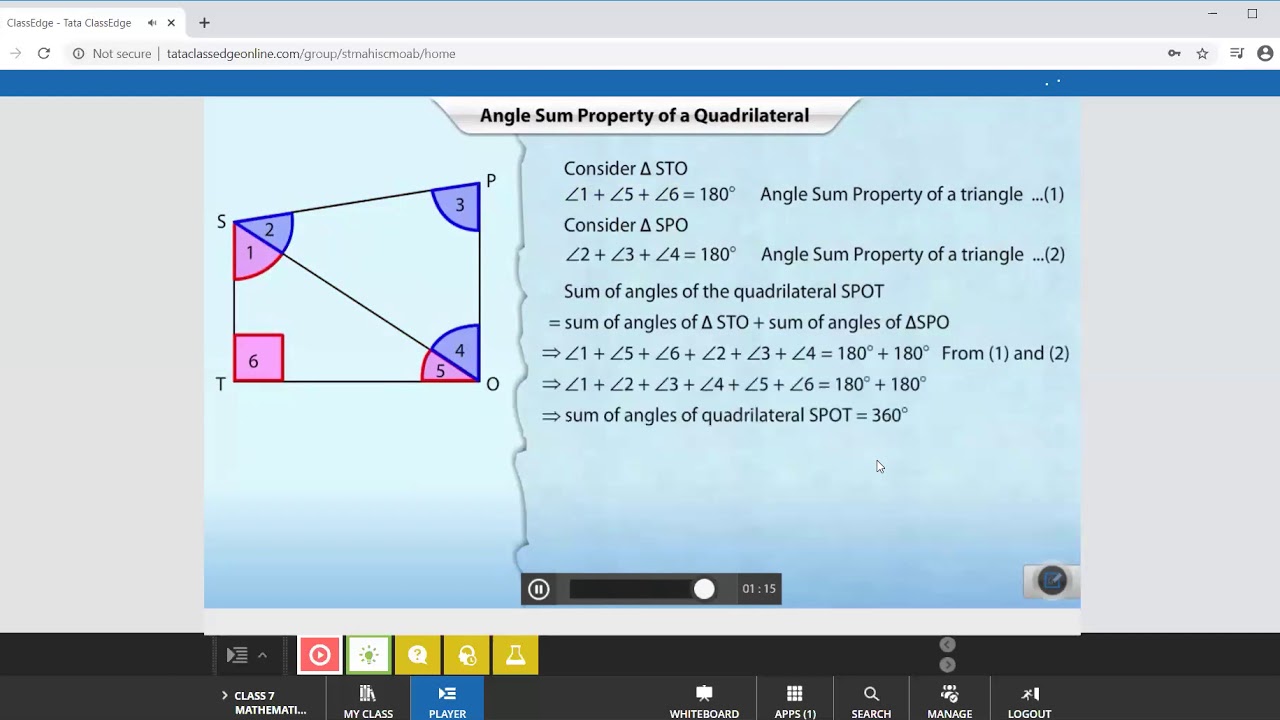Bookmark this page with the star

pos(1202,54)
